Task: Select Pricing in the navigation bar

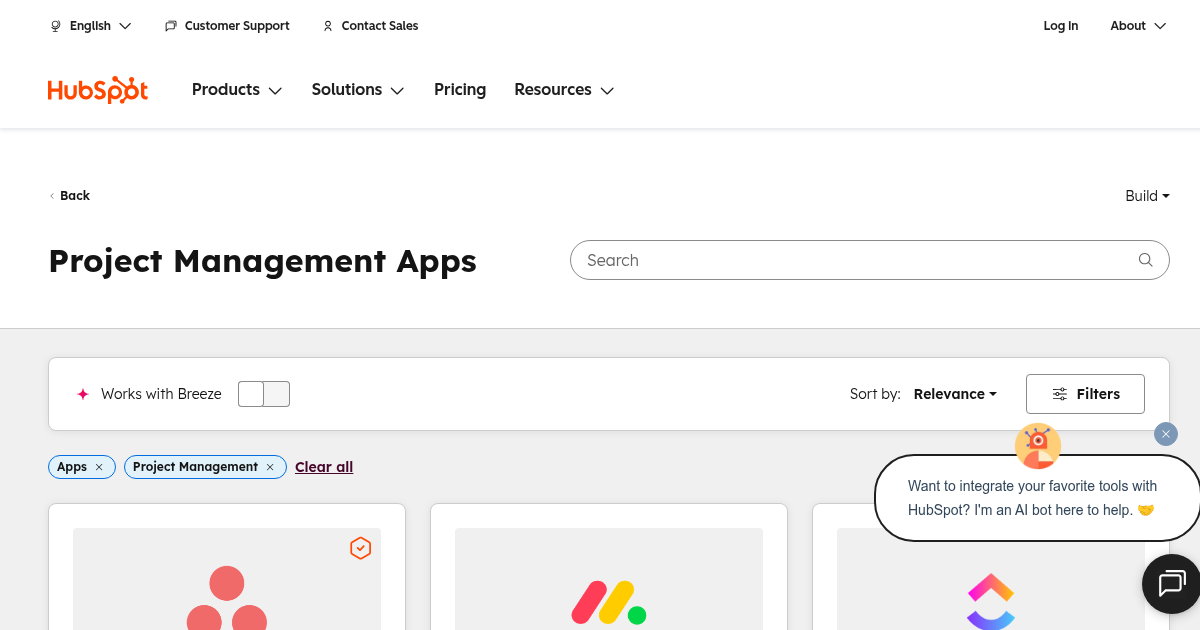Action: click(x=459, y=89)
